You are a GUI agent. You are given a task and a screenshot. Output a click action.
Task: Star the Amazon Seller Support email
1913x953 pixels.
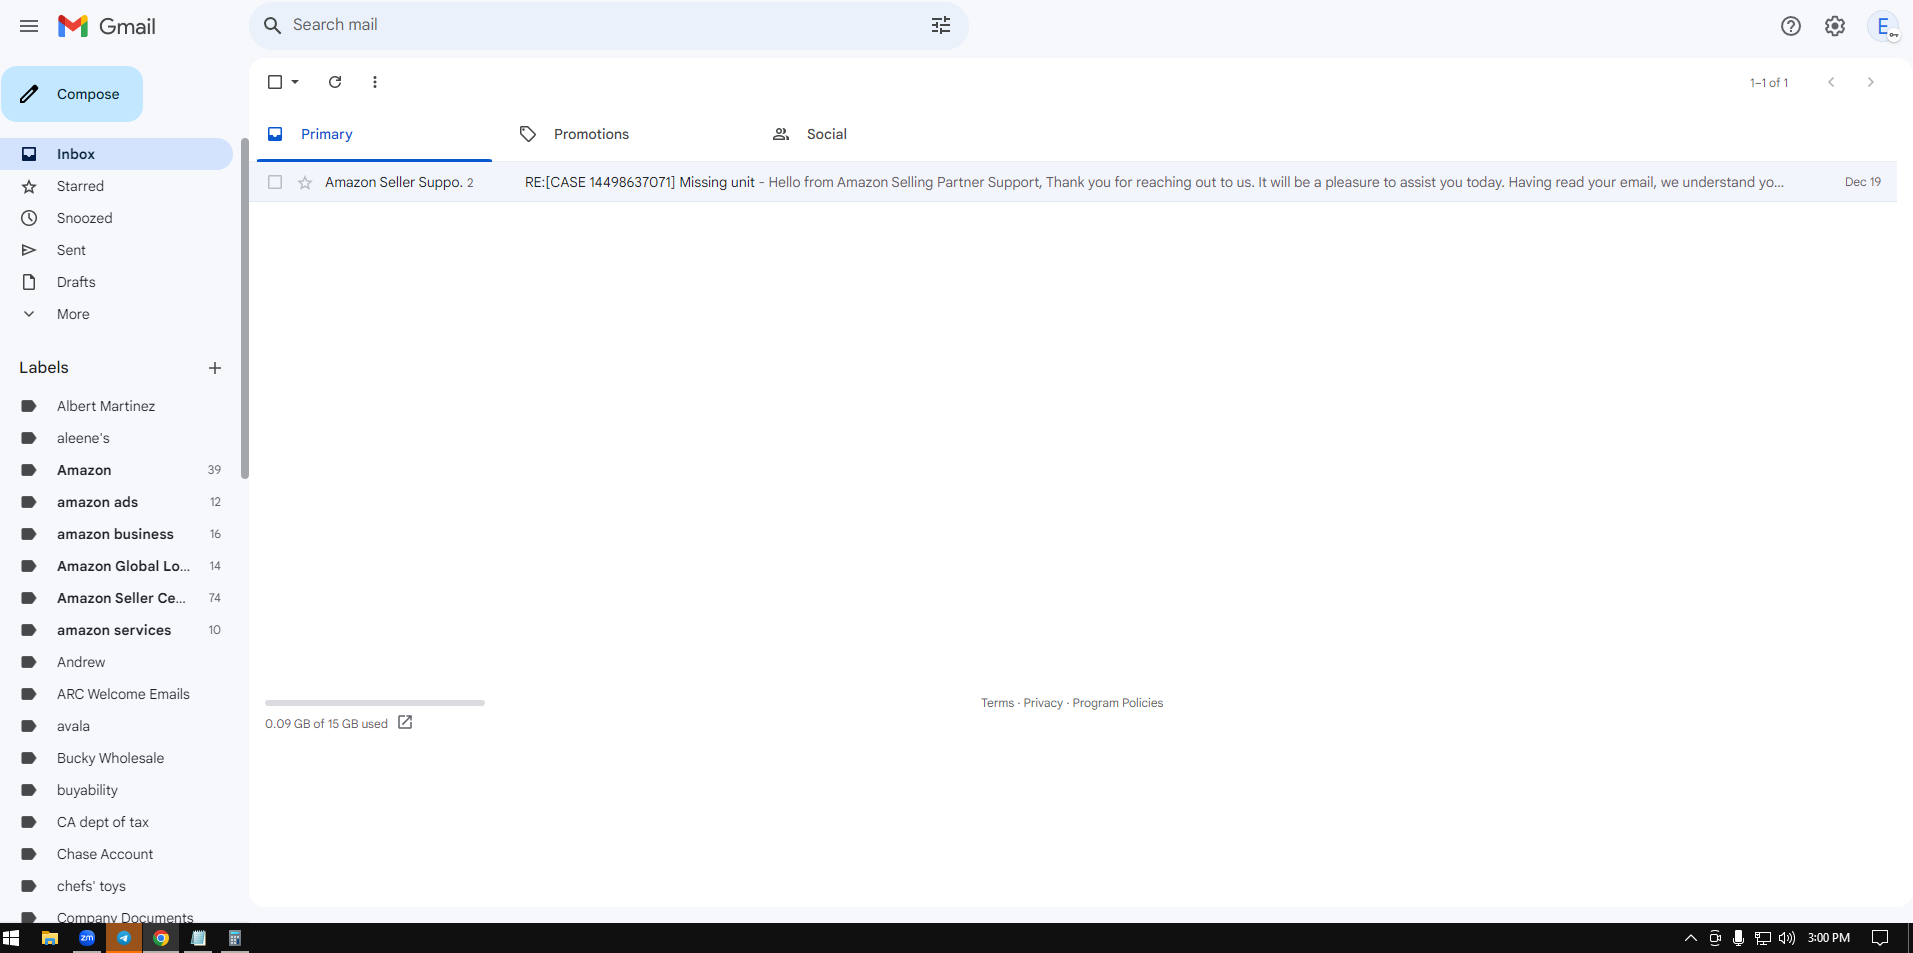305,182
